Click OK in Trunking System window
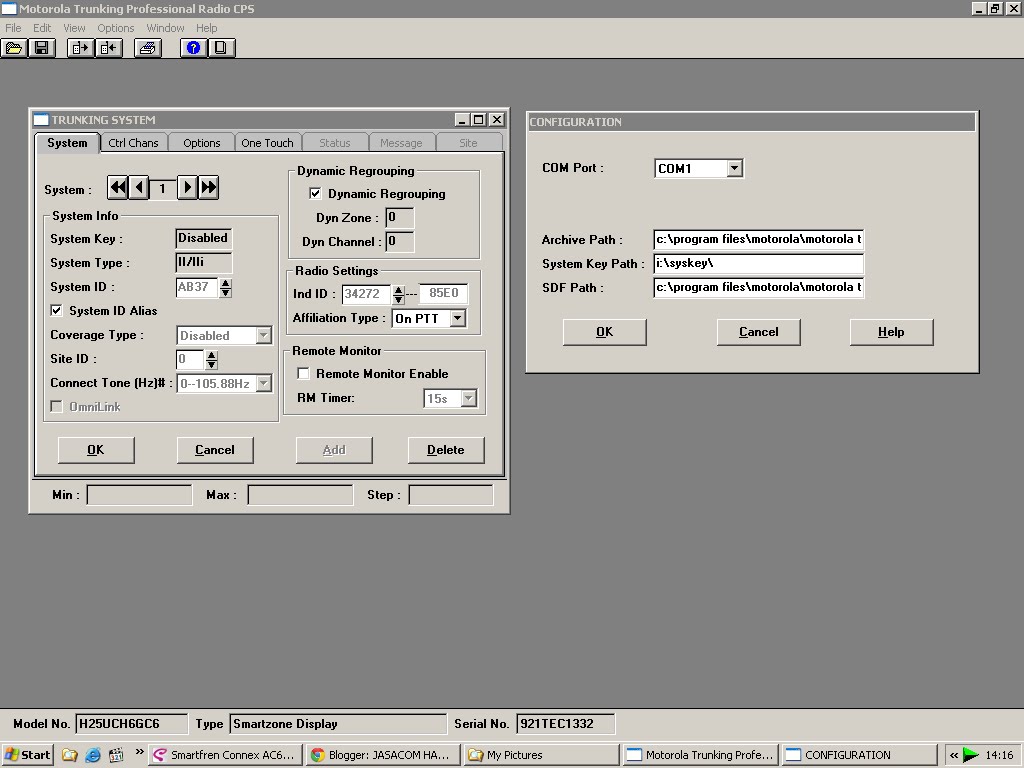Viewport: 1024px width, 768px height. [x=96, y=450]
